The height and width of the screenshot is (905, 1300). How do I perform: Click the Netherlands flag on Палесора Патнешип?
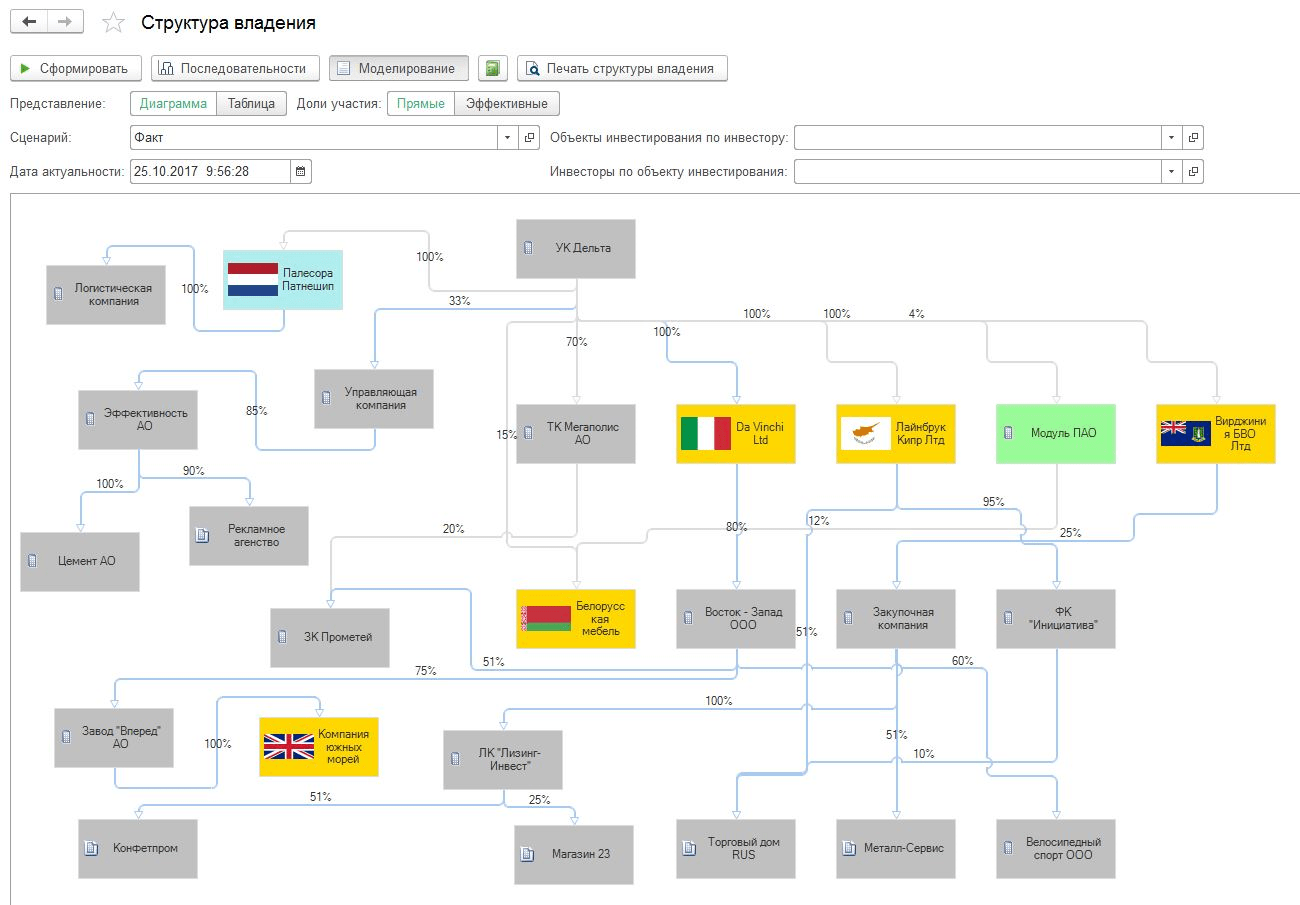pyautogui.click(x=253, y=279)
